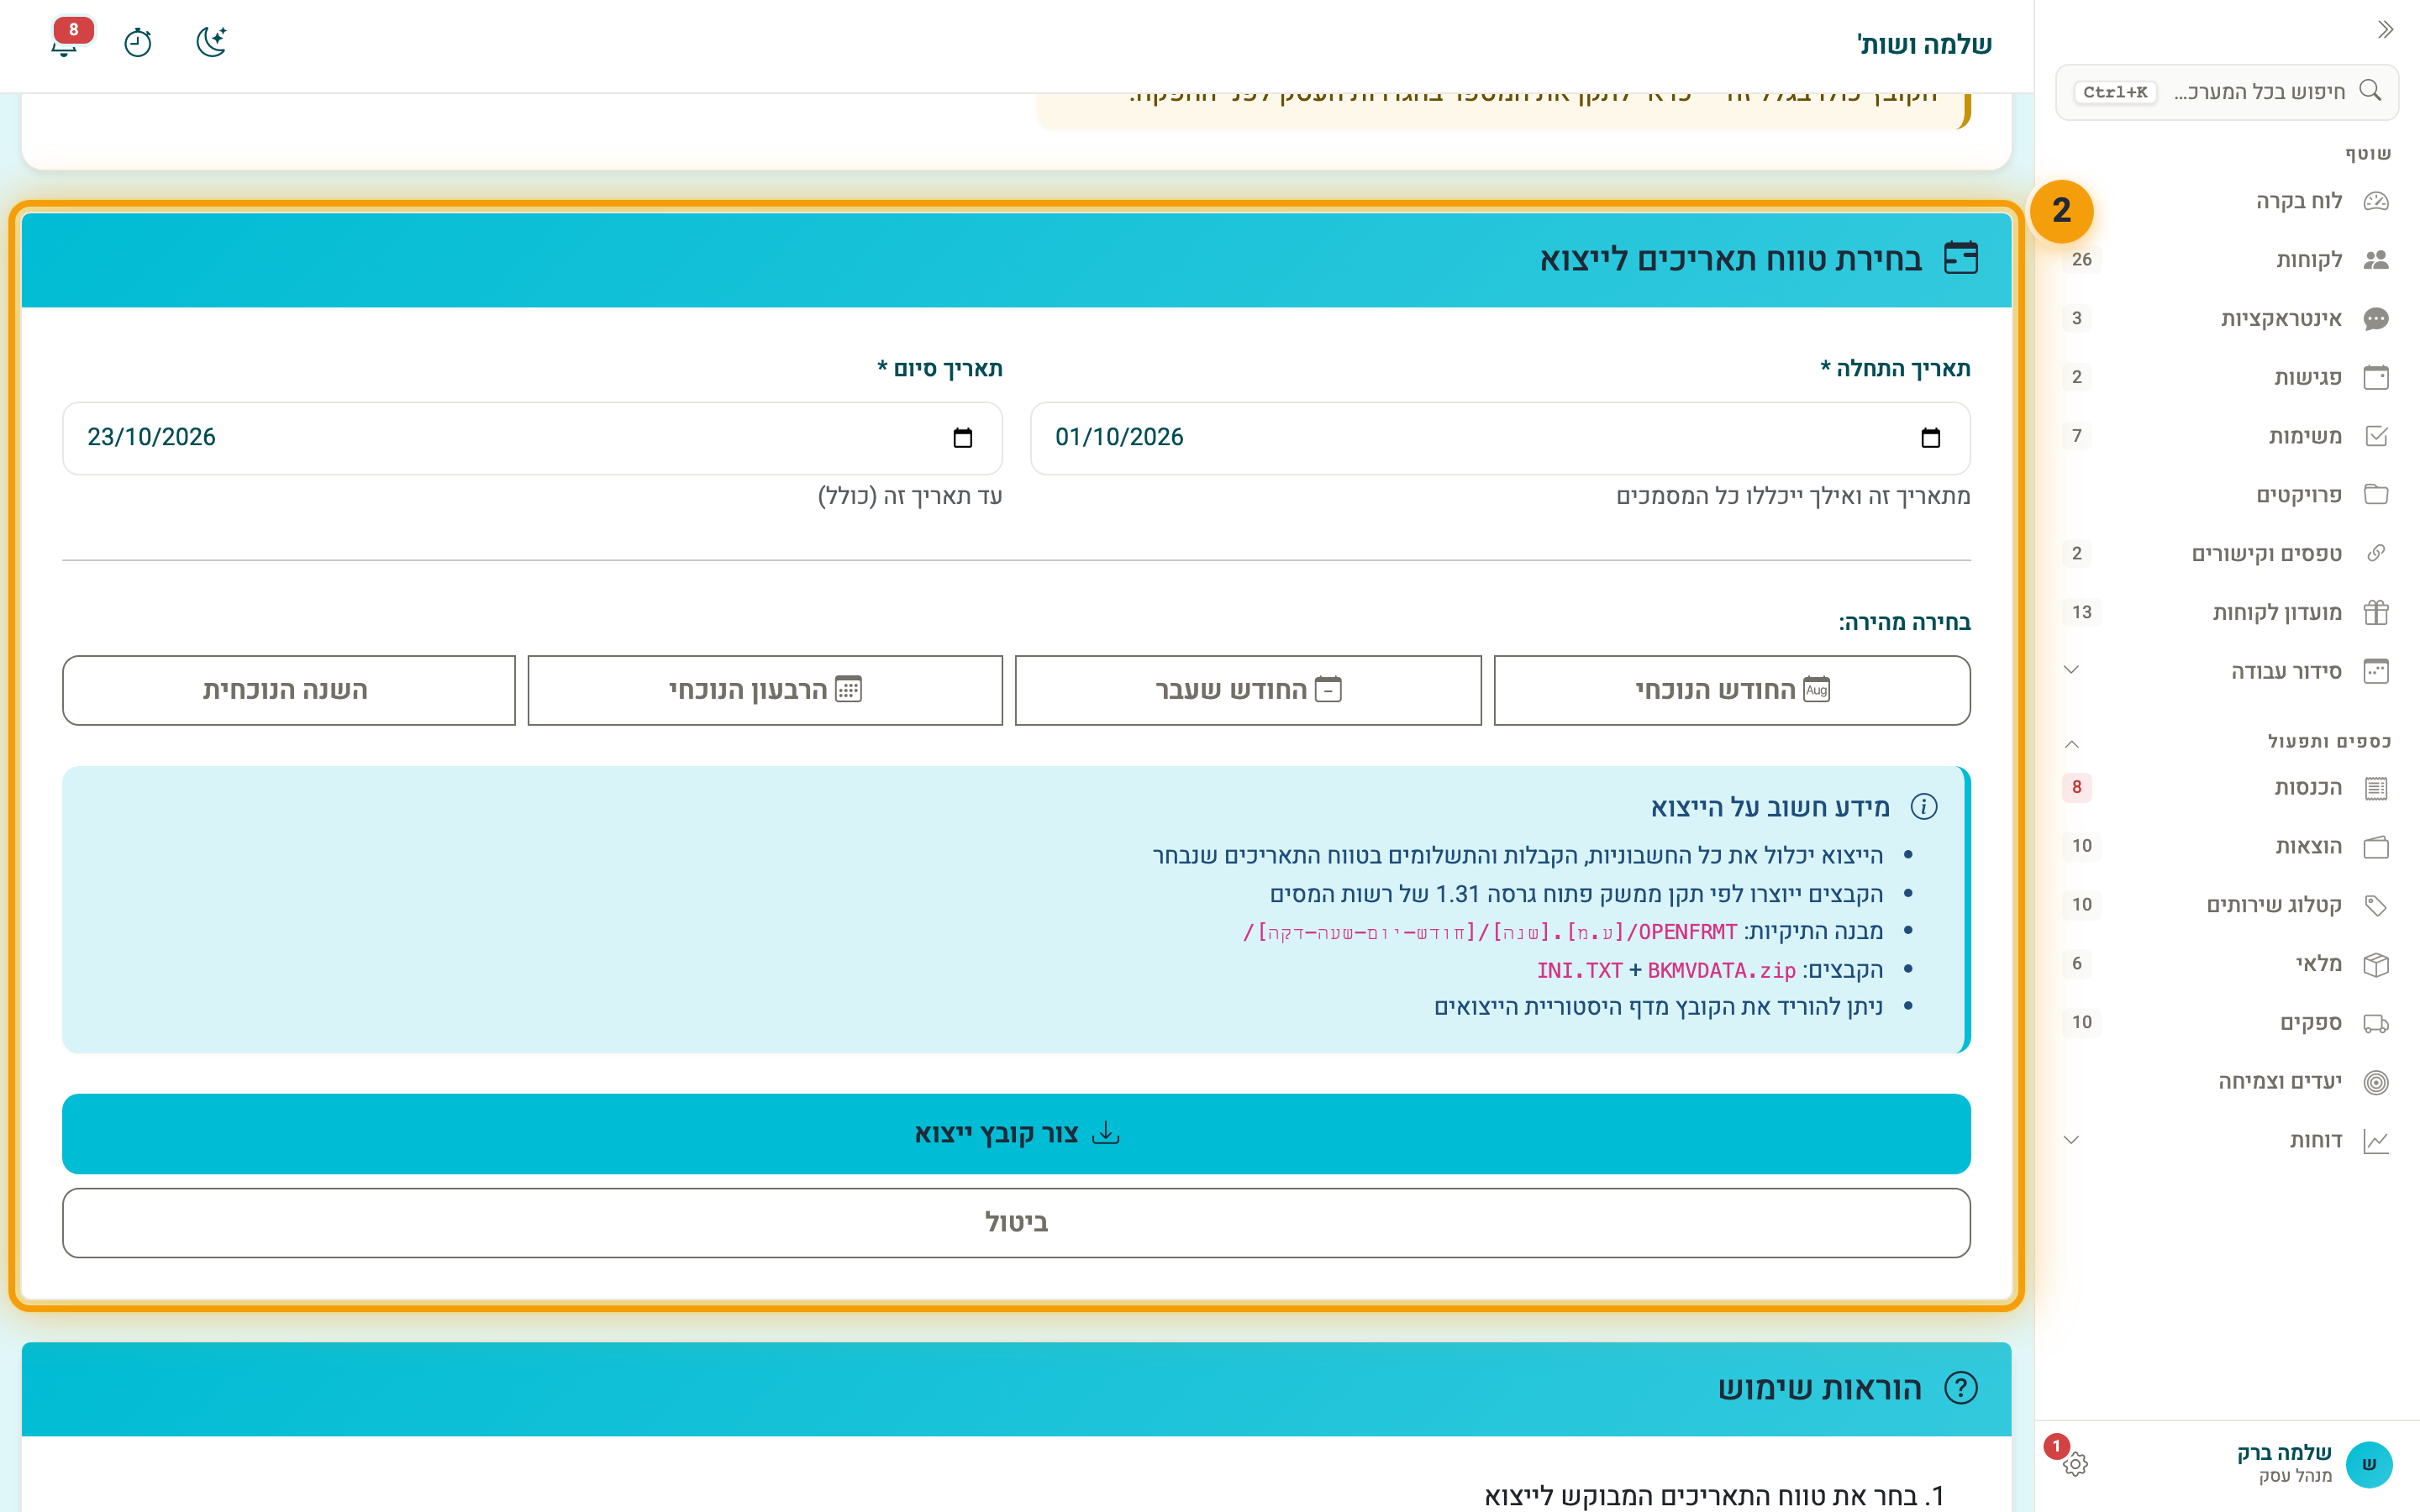
Task: Click the הכנסות list icon
Action: coord(2376,788)
